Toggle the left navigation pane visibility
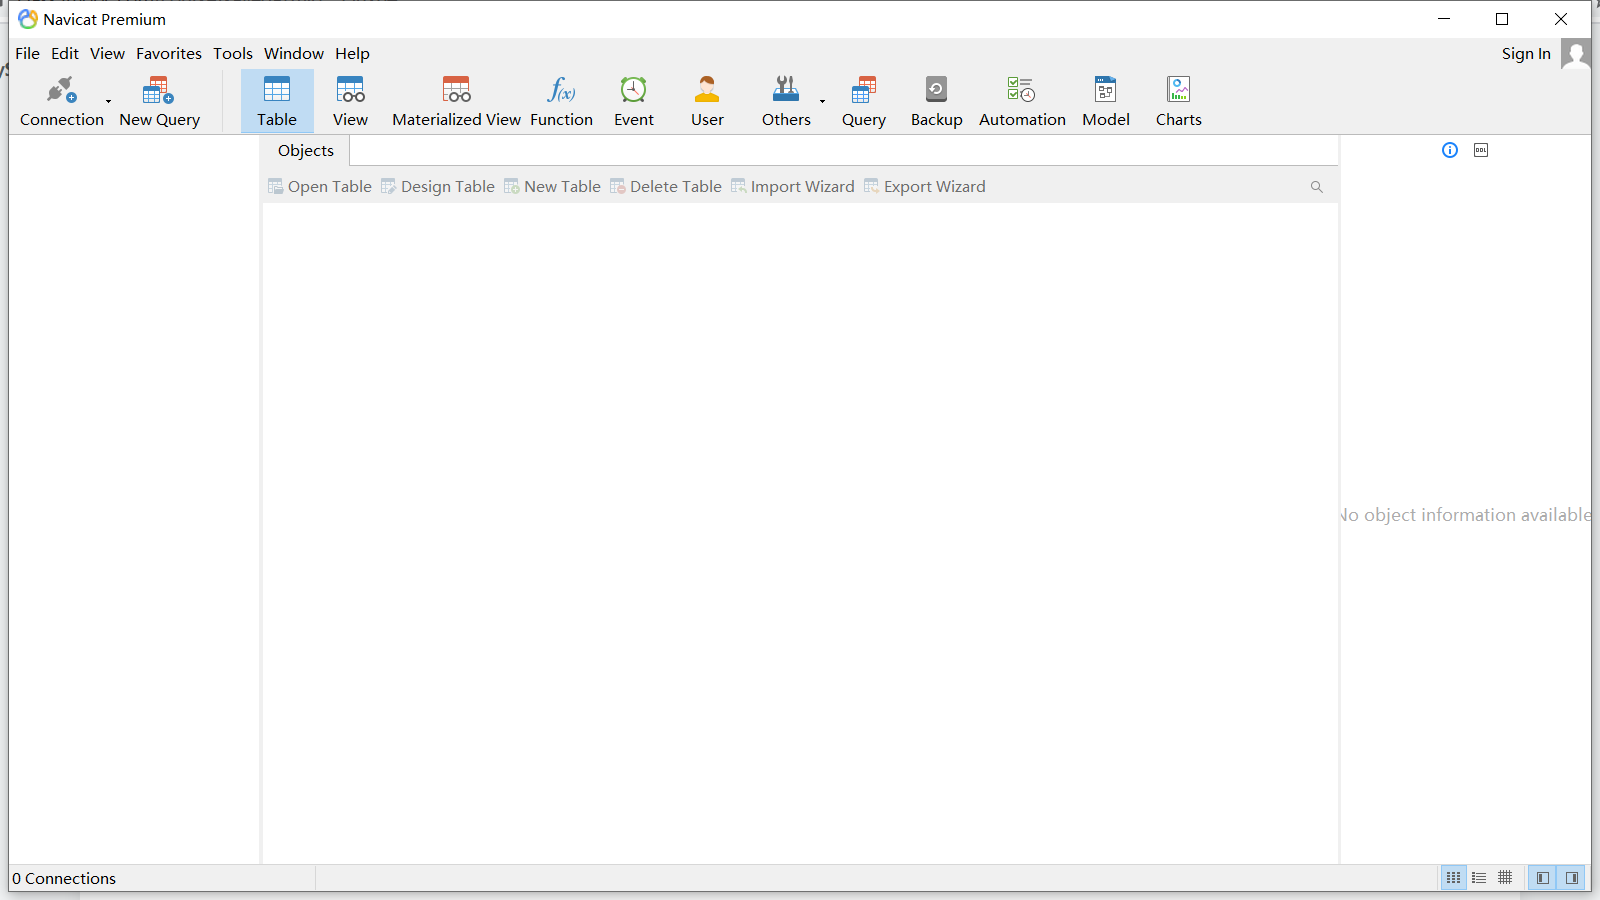The width and height of the screenshot is (1600, 900). (1543, 878)
